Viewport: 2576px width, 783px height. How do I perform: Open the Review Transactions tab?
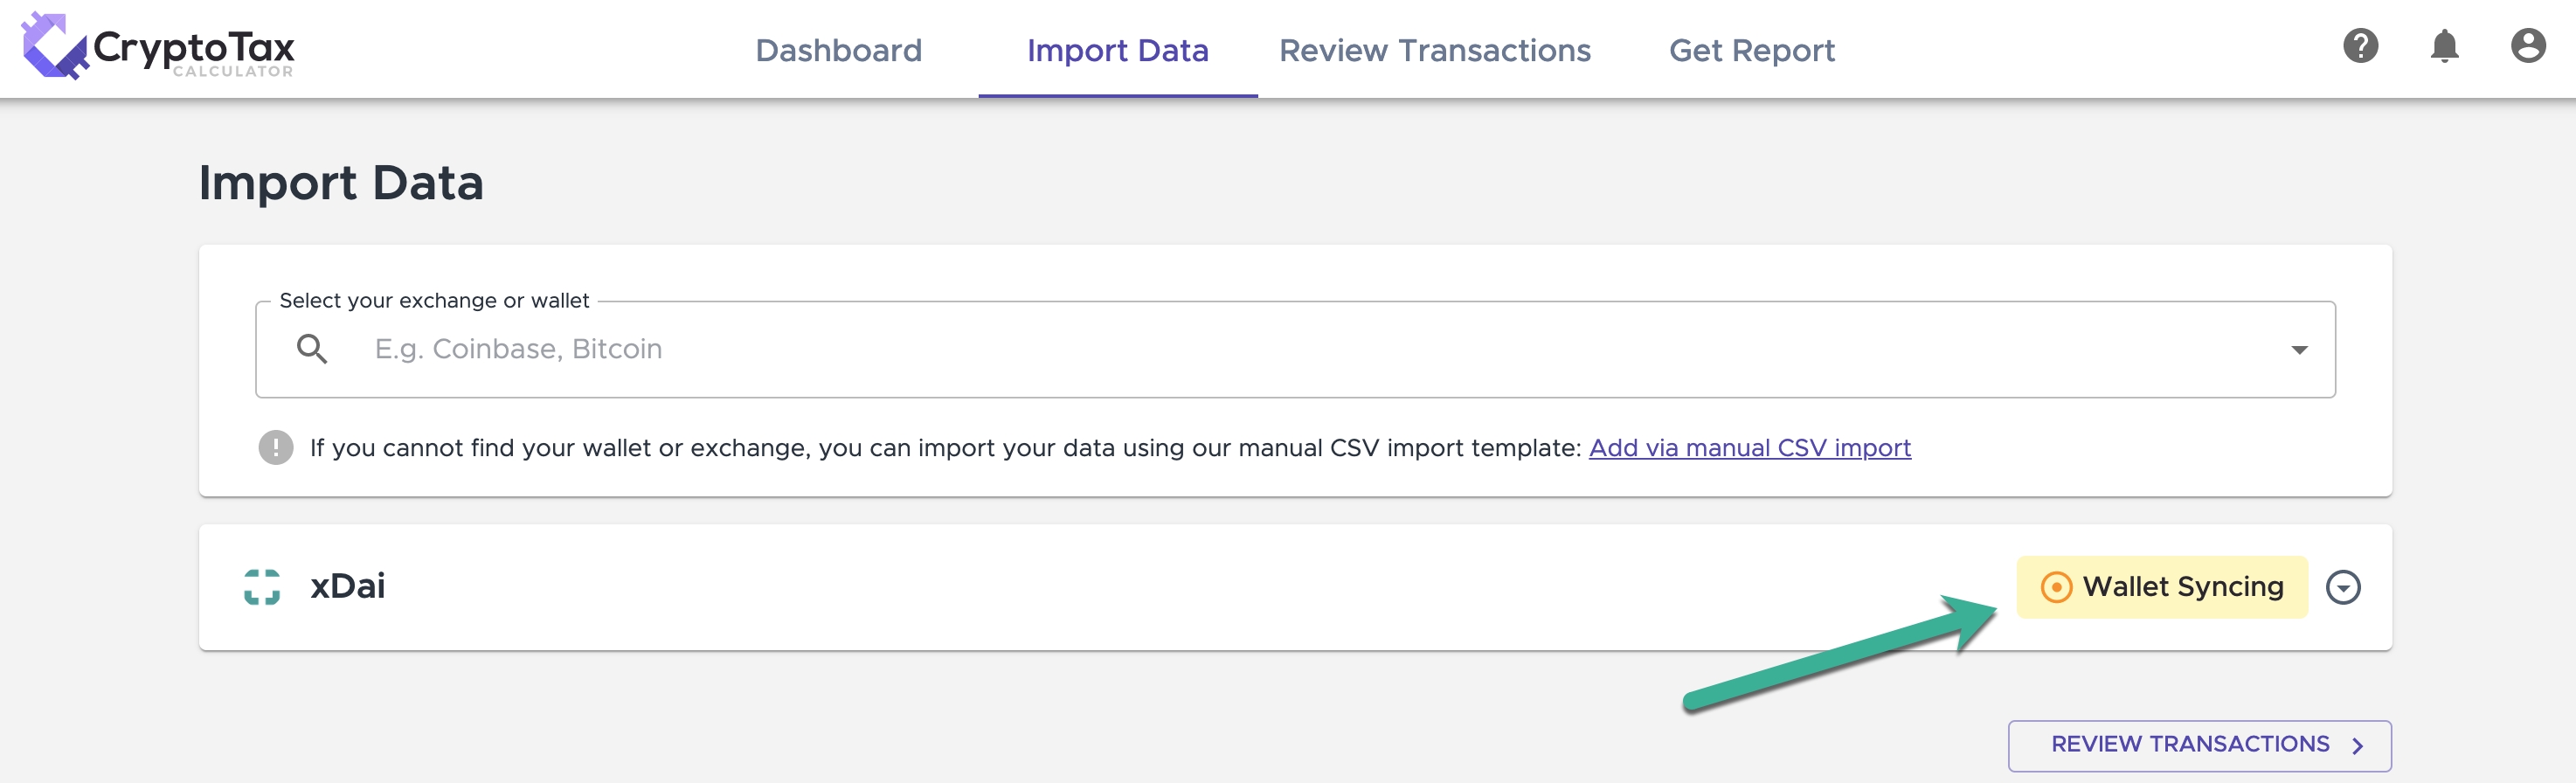pyautogui.click(x=1434, y=50)
